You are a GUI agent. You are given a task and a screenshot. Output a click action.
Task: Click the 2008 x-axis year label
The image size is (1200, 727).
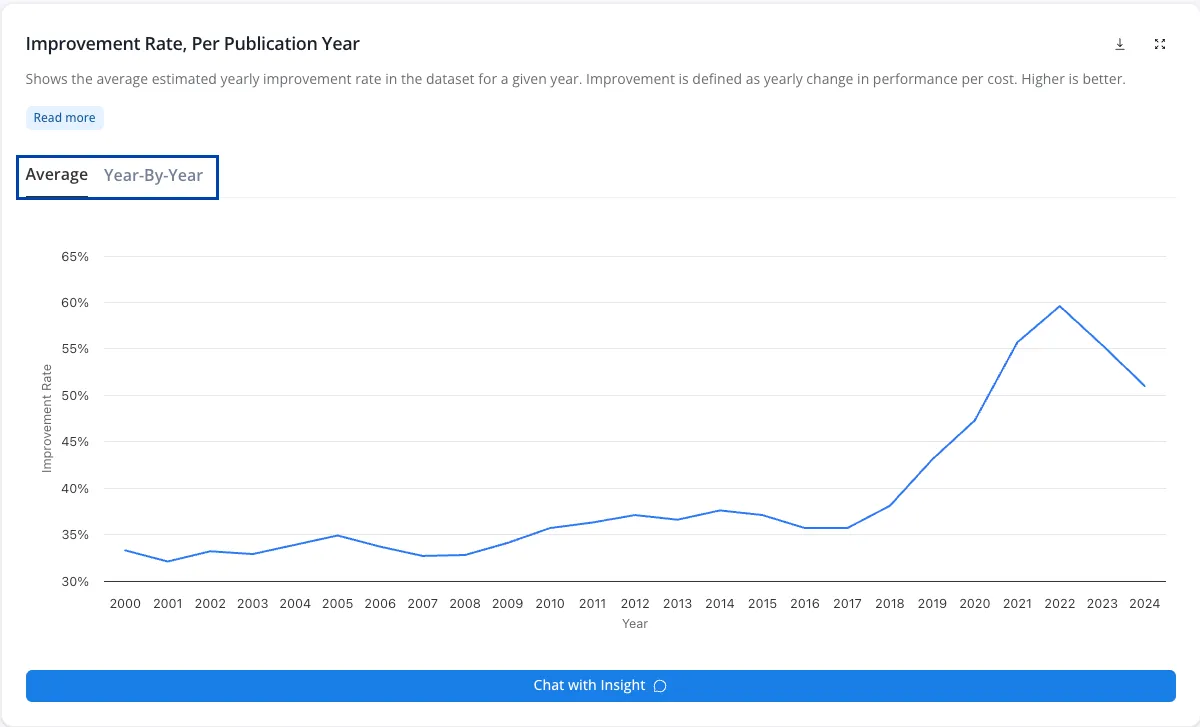point(465,604)
